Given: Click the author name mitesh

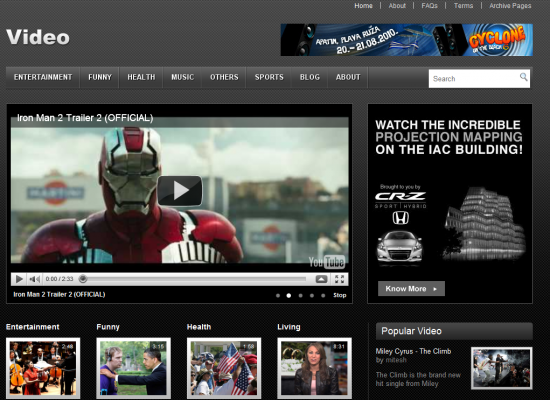Looking at the screenshot, I should (x=395, y=360).
